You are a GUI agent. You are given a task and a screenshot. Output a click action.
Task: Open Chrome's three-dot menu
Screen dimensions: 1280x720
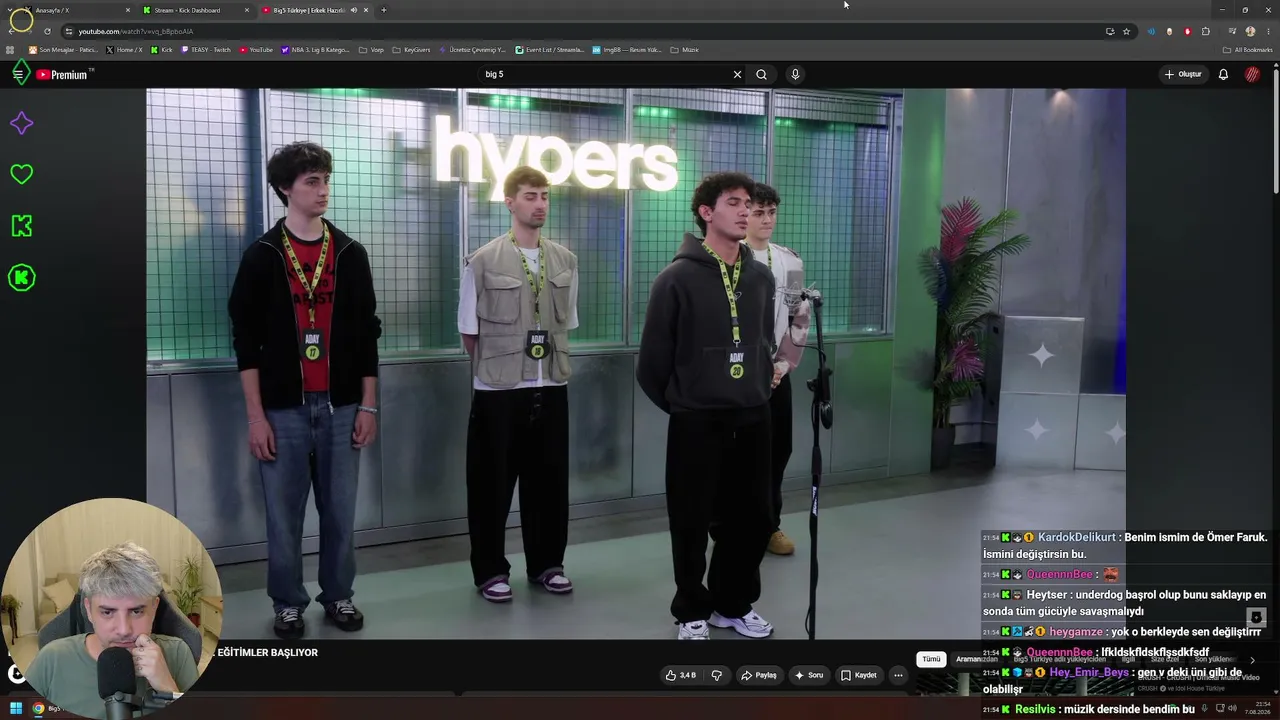coord(1267,31)
